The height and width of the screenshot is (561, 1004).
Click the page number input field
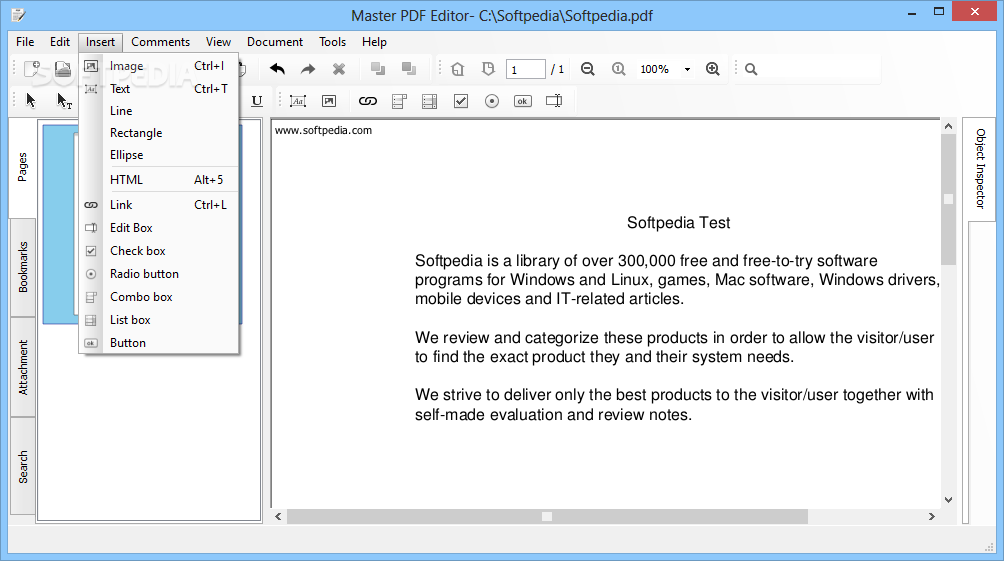(x=526, y=69)
